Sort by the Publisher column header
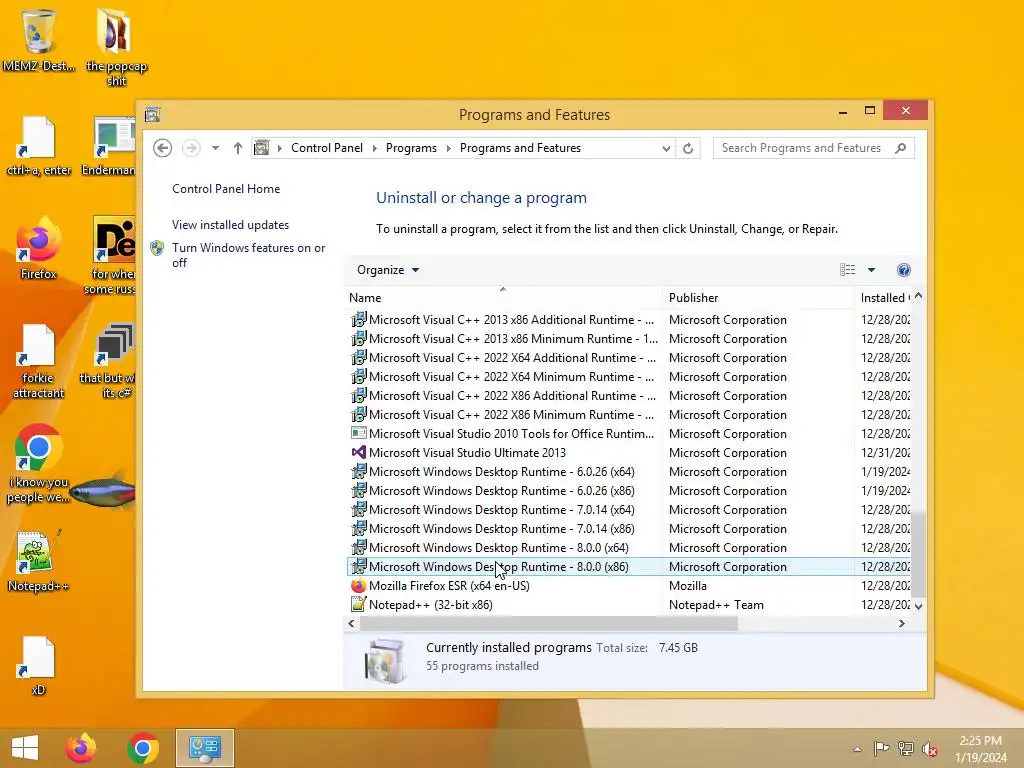The image size is (1024, 768). (758, 298)
